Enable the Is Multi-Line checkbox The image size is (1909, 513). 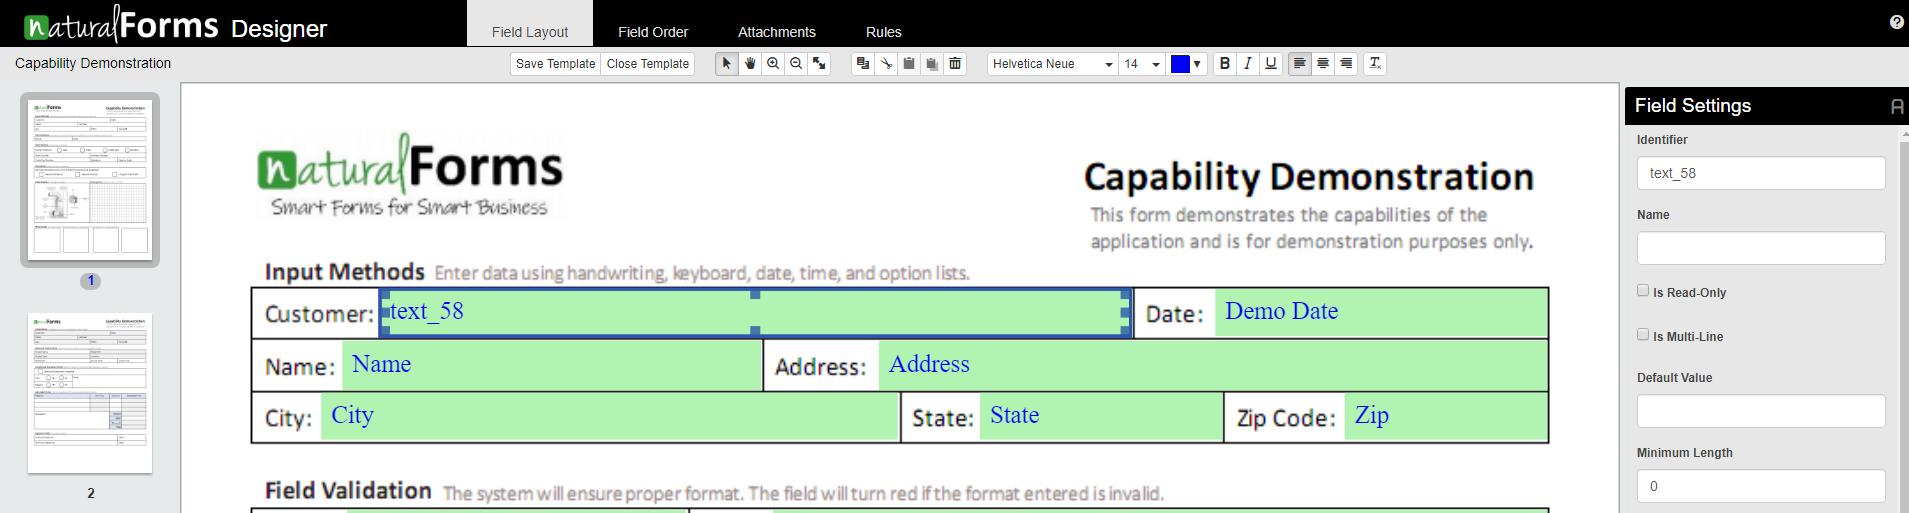1643,334
